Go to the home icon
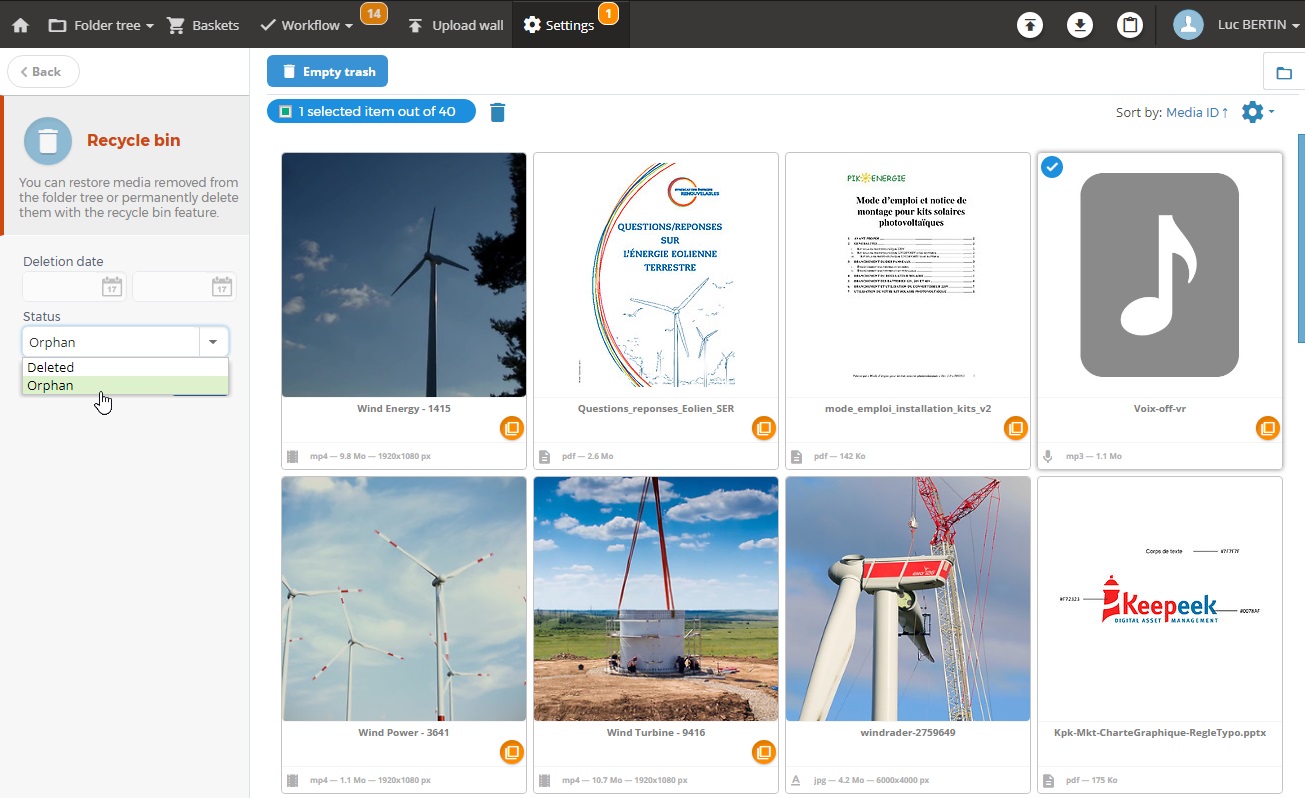 pos(20,25)
